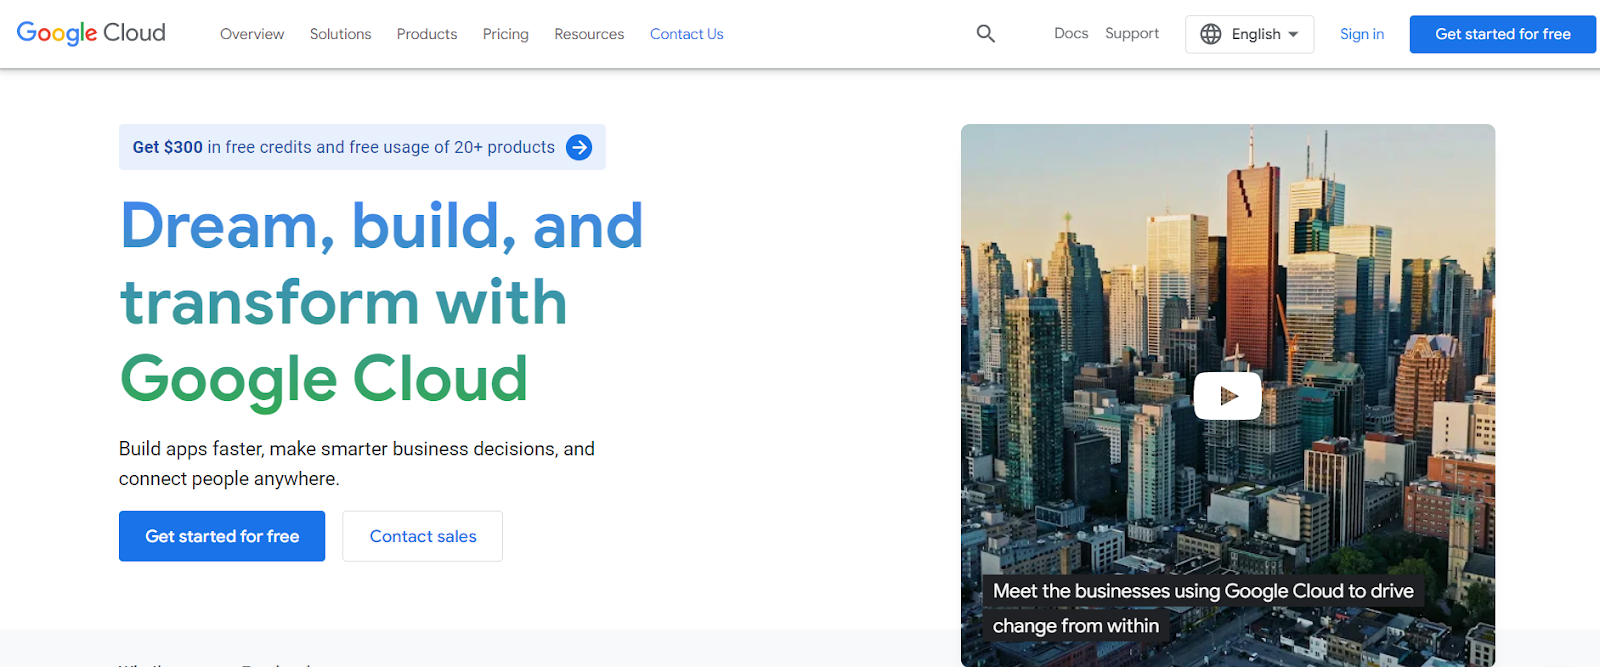
Task: Open the Docs link
Action: click(x=1071, y=33)
